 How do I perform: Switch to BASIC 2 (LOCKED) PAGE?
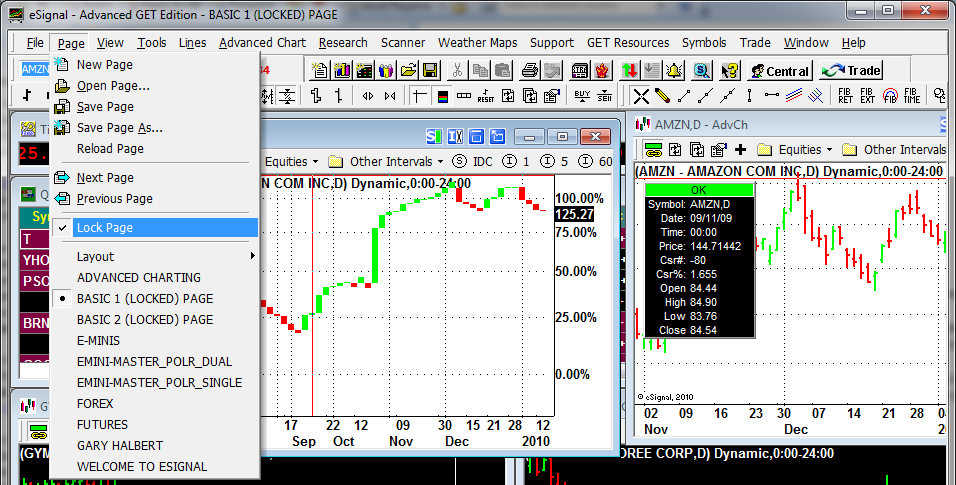[155, 320]
